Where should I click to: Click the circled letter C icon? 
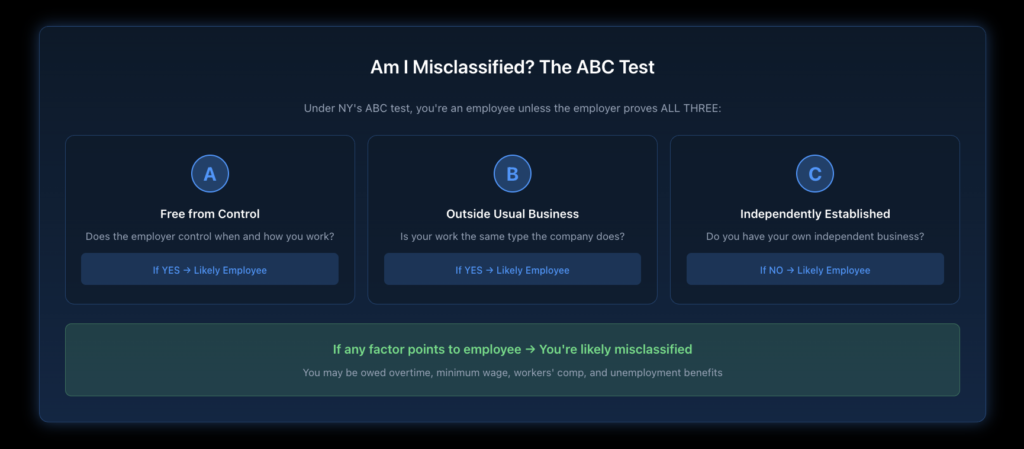pyautogui.click(x=815, y=174)
